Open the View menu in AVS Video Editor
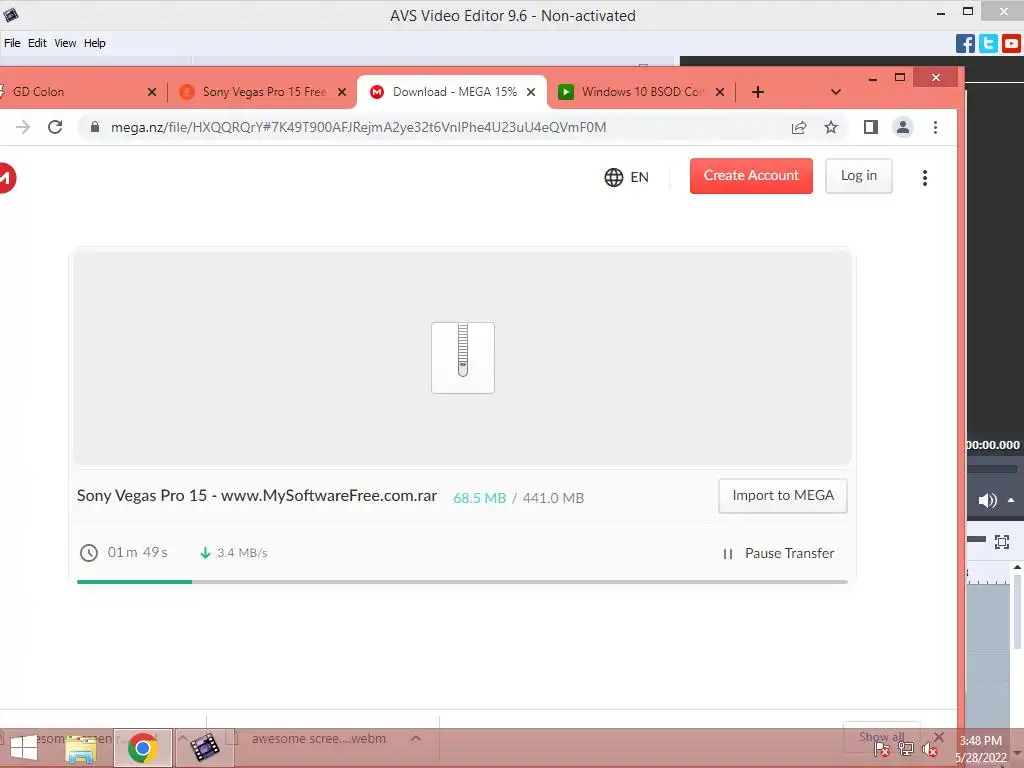The width and height of the screenshot is (1024, 768). tap(65, 43)
